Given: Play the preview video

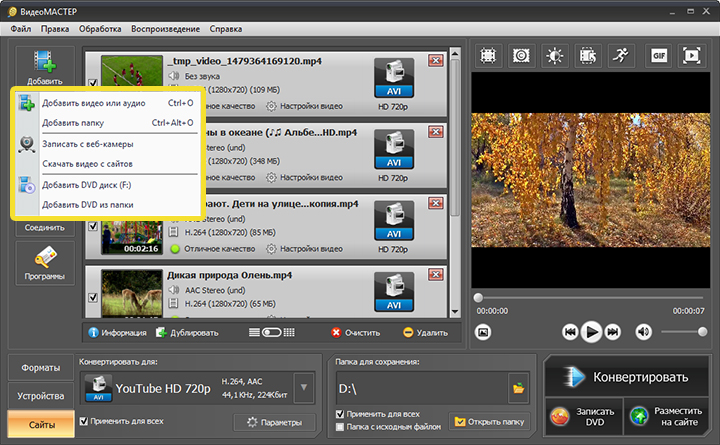Looking at the screenshot, I should [x=591, y=332].
